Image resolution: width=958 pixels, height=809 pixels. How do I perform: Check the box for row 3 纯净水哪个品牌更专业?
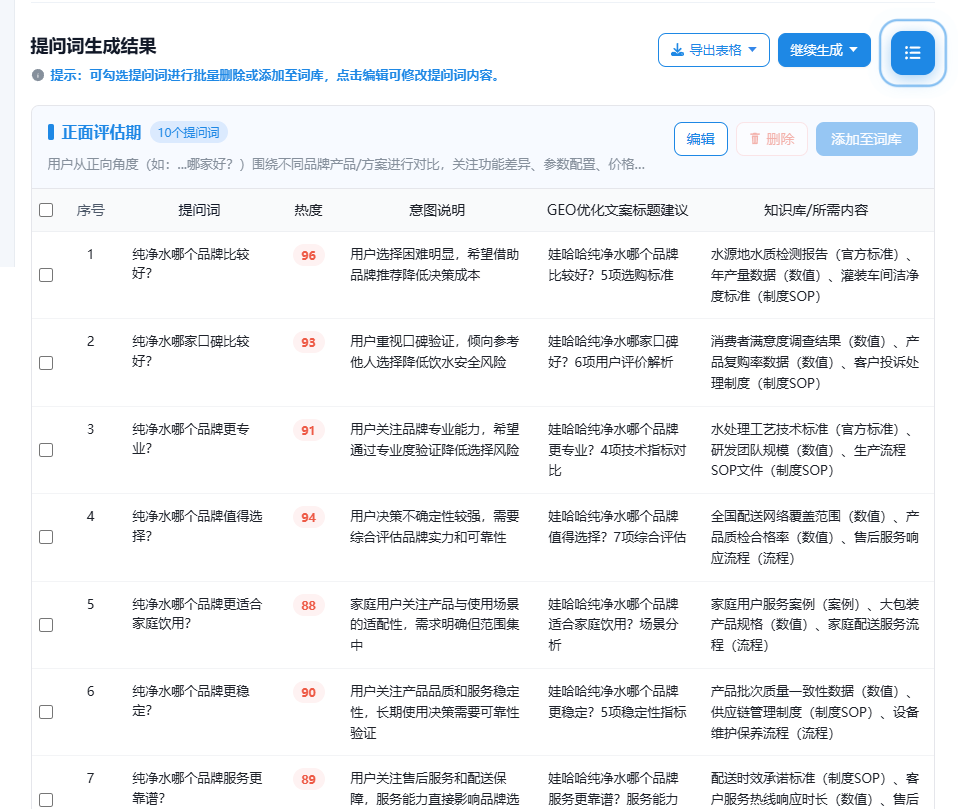click(46, 450)
